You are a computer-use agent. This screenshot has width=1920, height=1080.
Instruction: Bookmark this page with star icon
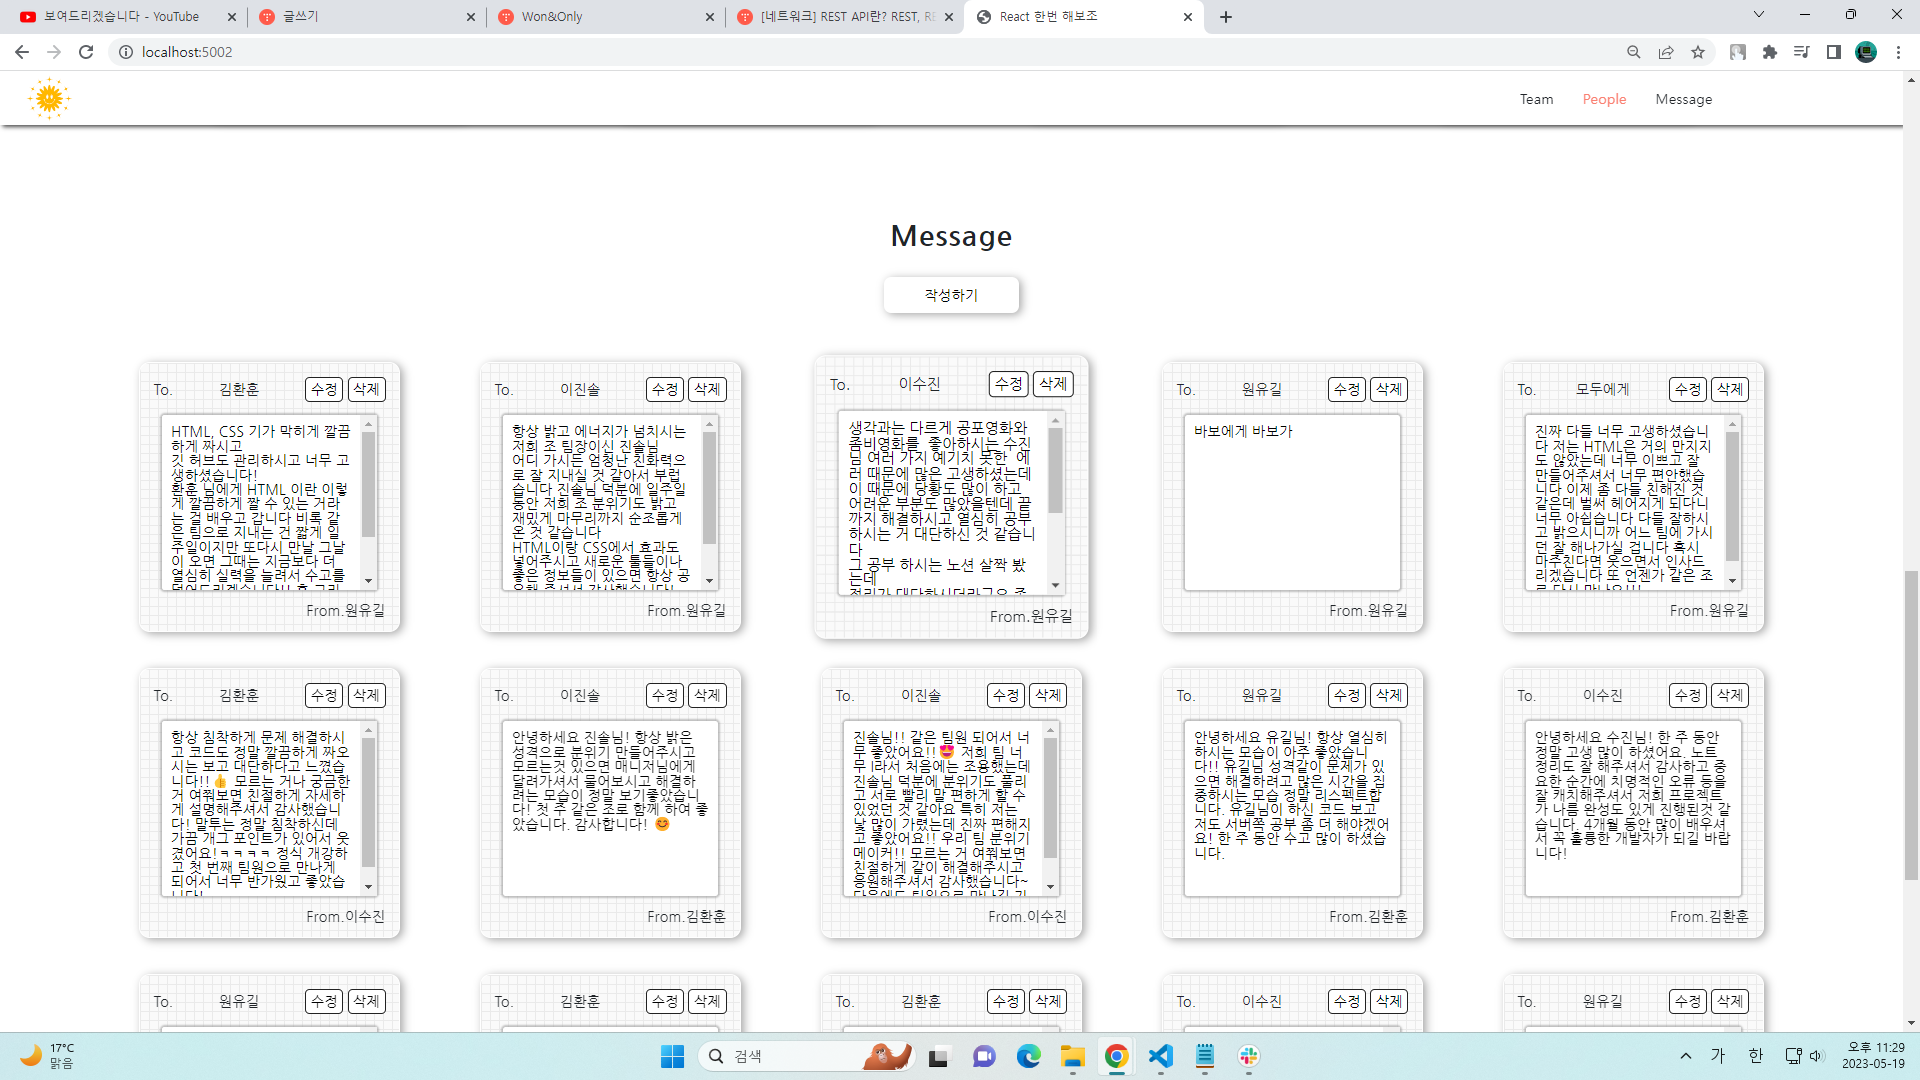point(1698,52)
